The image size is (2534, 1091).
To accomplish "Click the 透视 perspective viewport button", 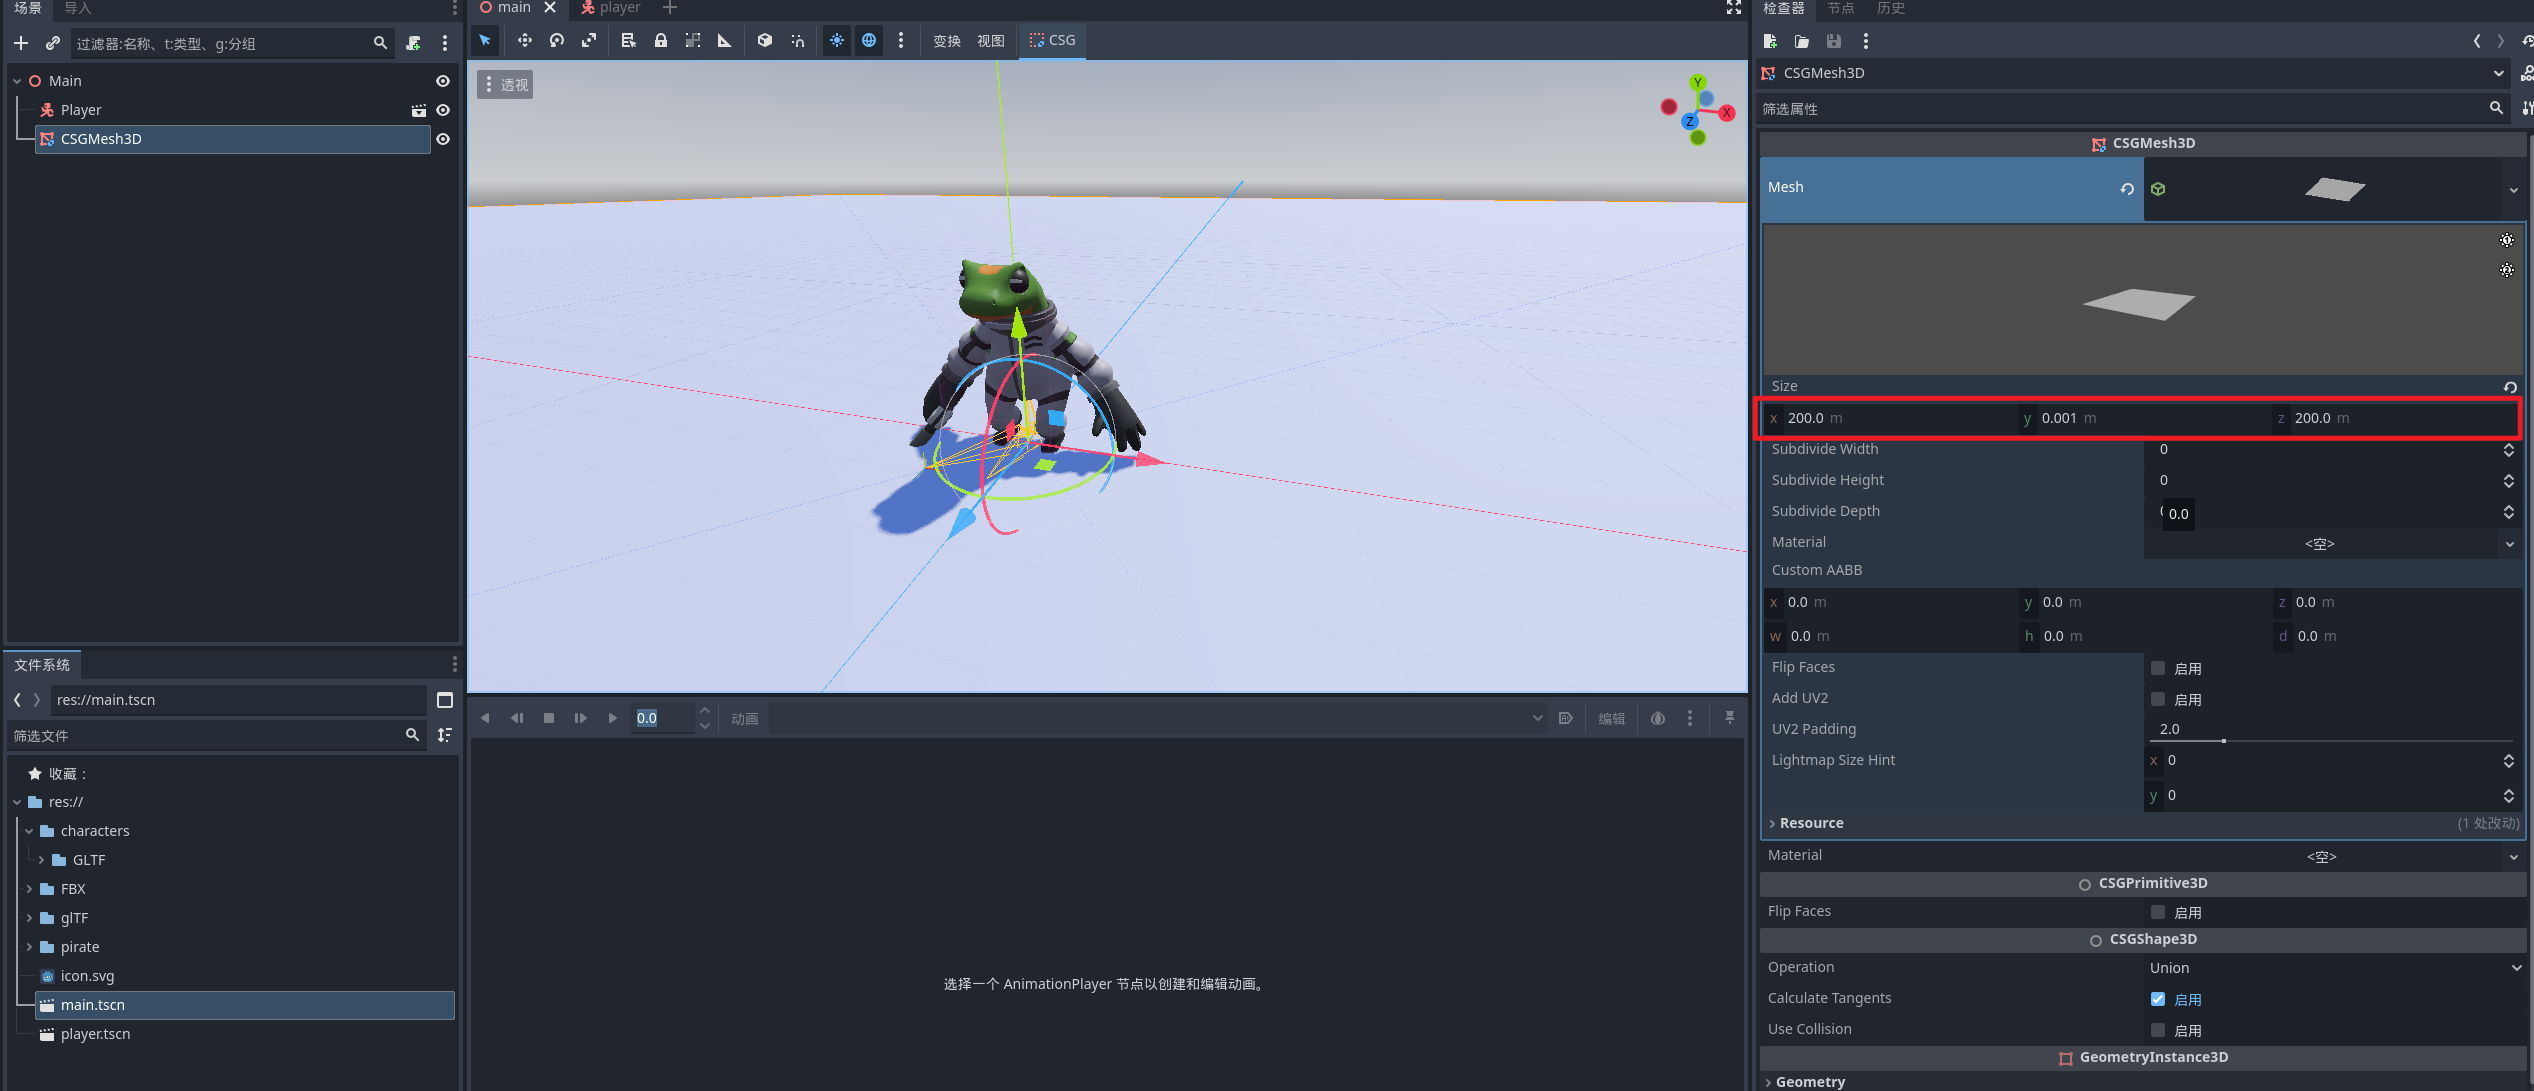I will coord(506,85).
